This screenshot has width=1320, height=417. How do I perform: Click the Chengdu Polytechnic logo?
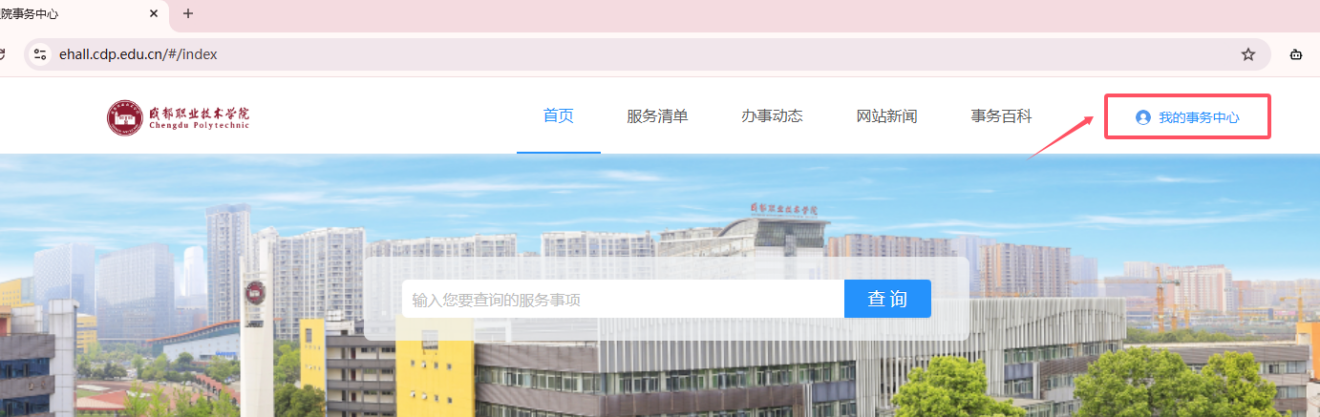pos(178,117)
